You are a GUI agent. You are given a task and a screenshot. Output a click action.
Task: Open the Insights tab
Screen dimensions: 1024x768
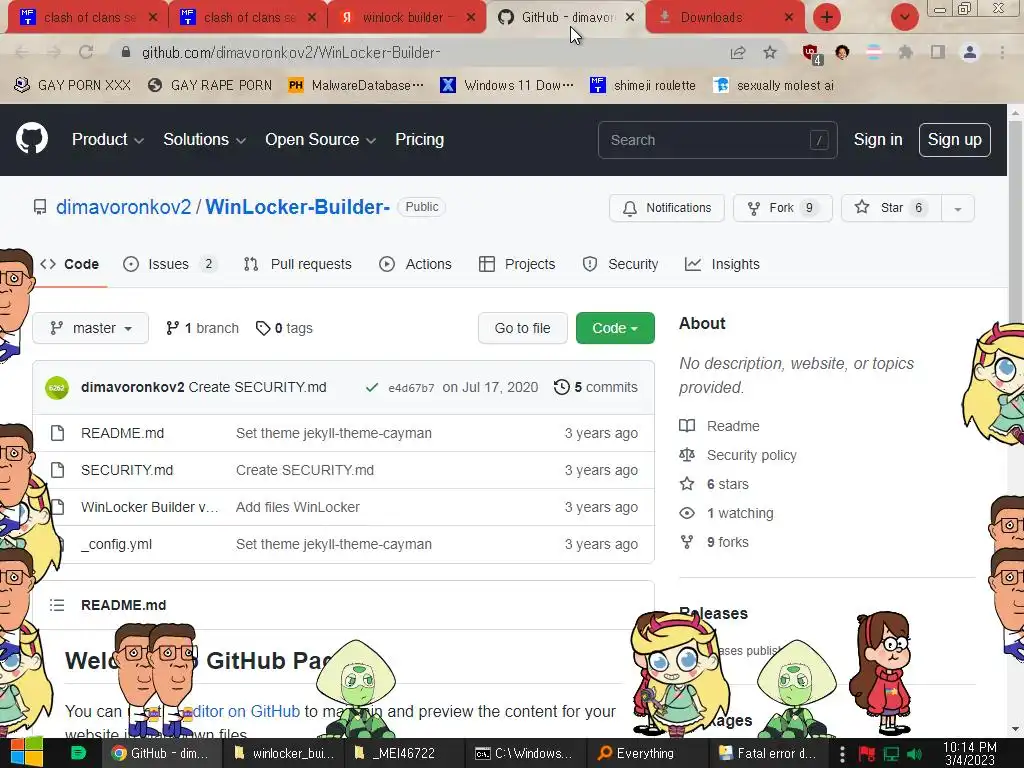point(722,264)
